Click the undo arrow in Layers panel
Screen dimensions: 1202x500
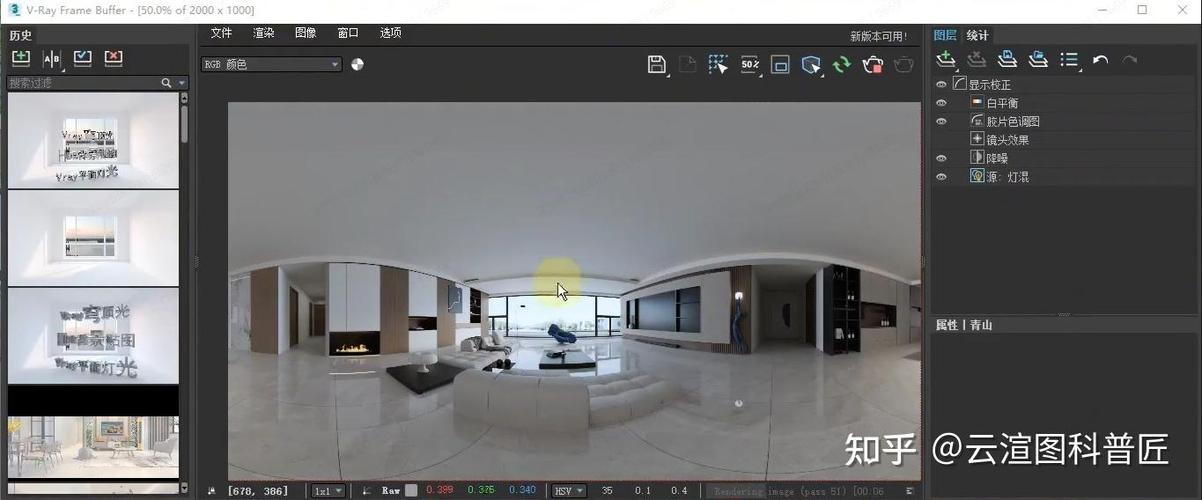(x=1100, y=60)
